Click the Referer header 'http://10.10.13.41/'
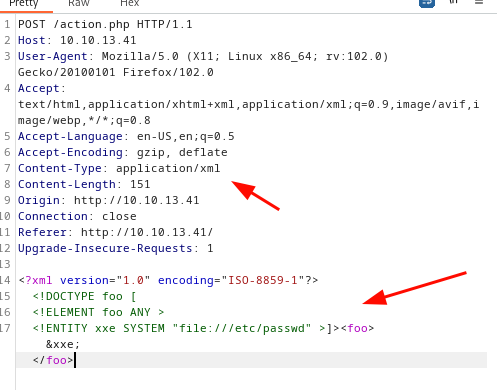497x390 pixels. (x=147, y=232)
